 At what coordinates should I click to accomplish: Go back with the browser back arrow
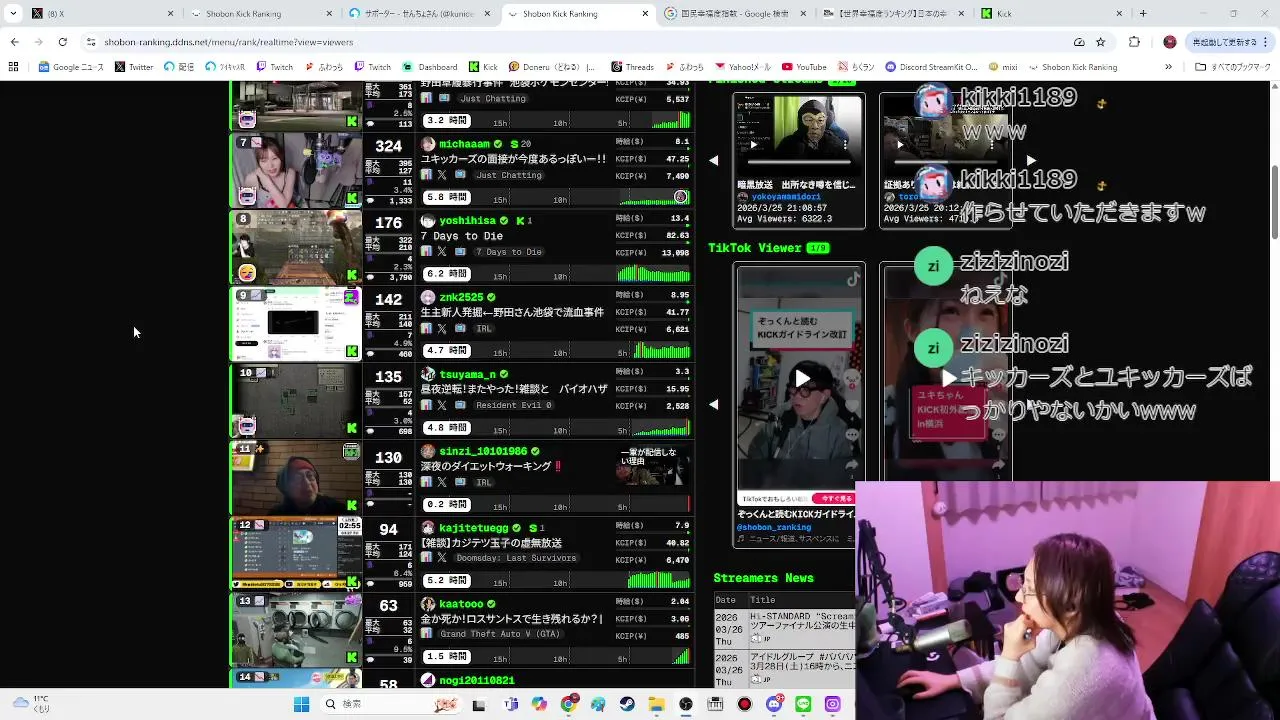coord(14,42)
